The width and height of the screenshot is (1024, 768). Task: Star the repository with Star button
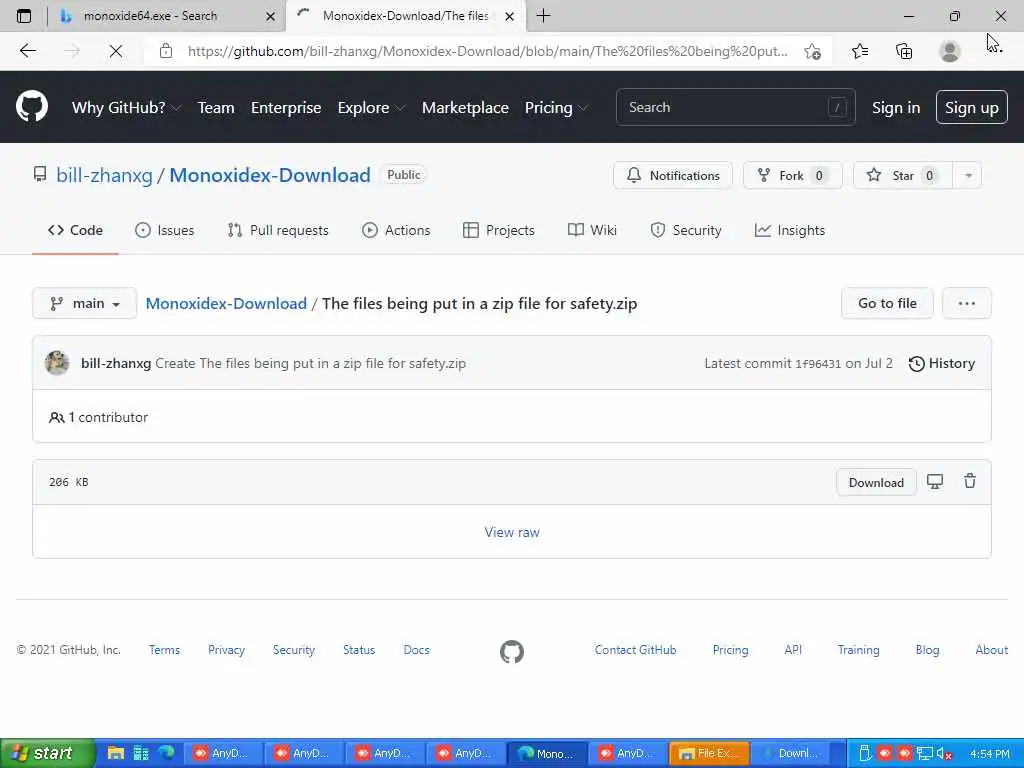[x=903, y=176]
